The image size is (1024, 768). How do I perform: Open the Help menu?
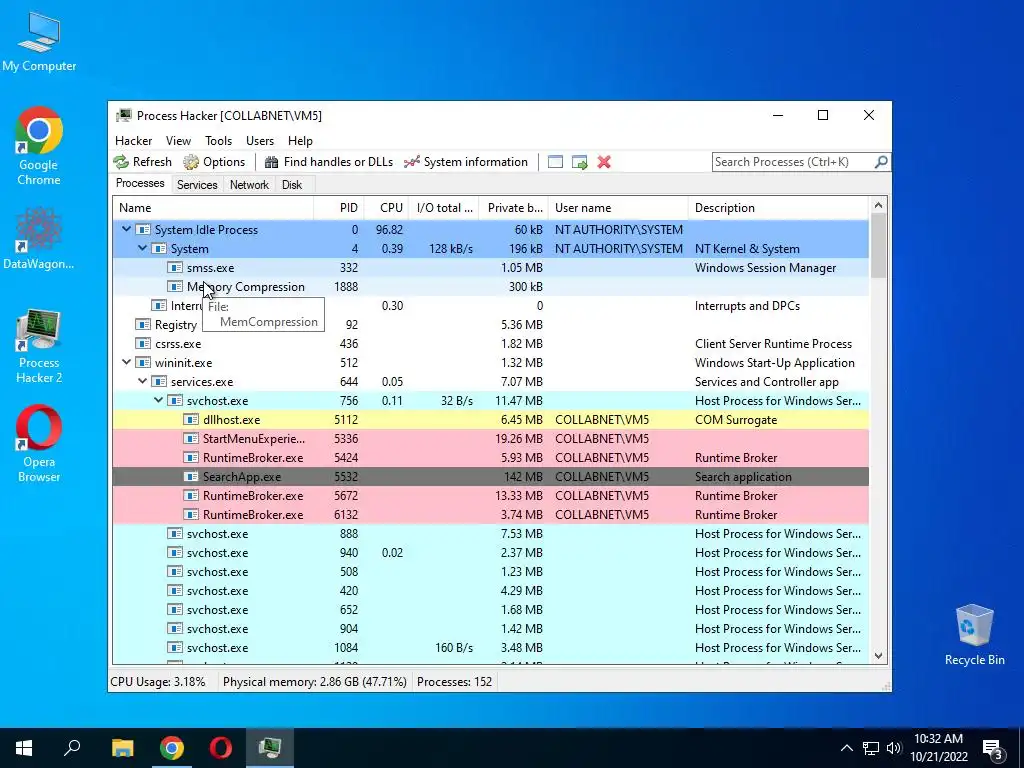300,141
